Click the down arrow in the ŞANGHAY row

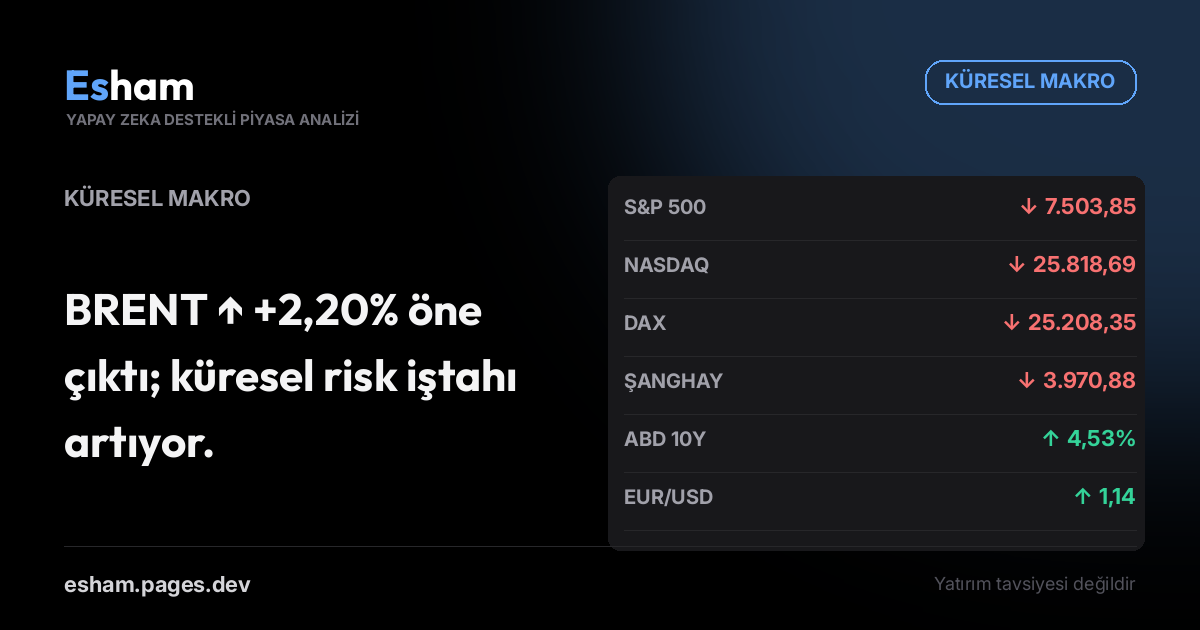click(1026, 381)
